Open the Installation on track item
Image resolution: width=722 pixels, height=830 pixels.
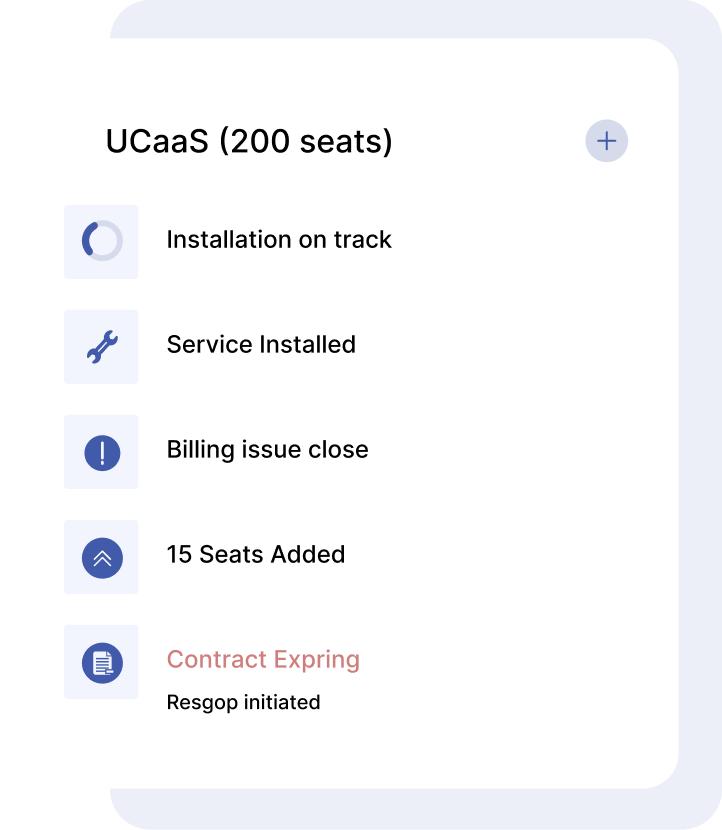coord(279,240)
